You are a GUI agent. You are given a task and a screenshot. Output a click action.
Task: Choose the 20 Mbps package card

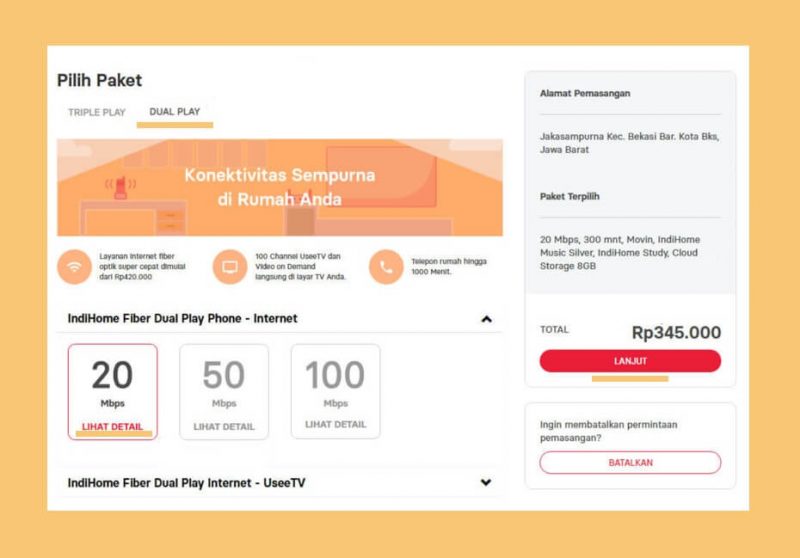[x=113, y=392]
